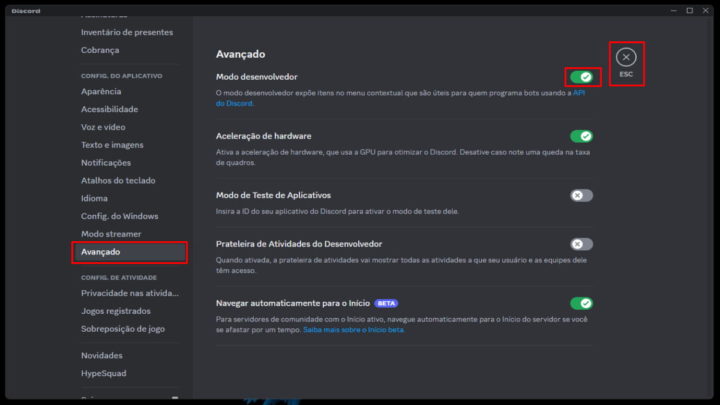
Task: Select Voz e vídeo section
Action: [x=103, y=127]
